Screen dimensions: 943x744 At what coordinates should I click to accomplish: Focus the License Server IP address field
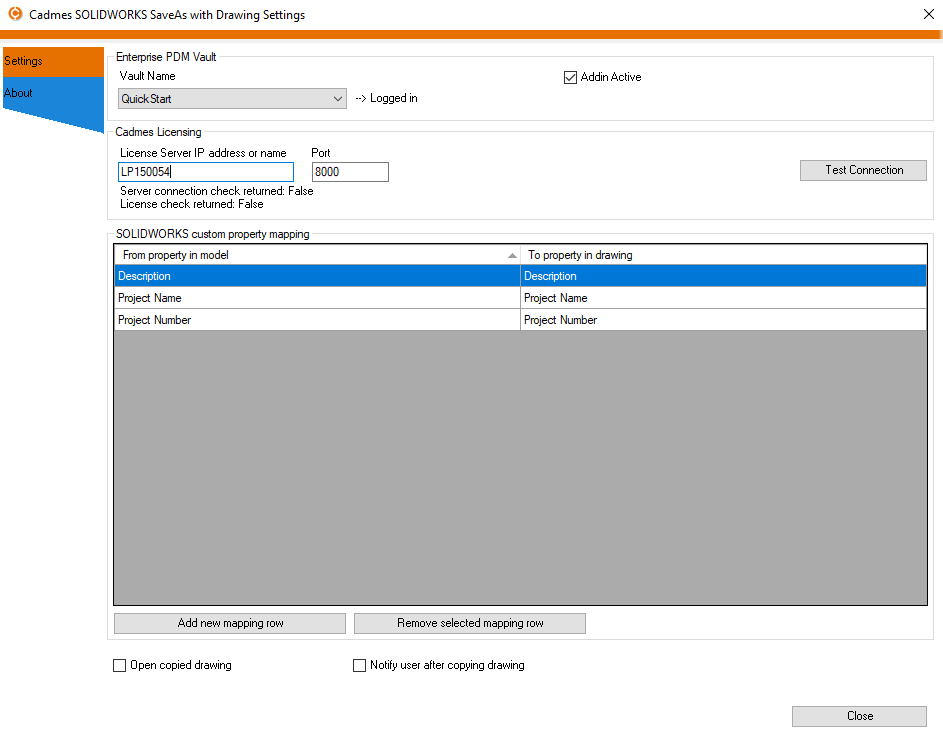[x=206, y=172]
